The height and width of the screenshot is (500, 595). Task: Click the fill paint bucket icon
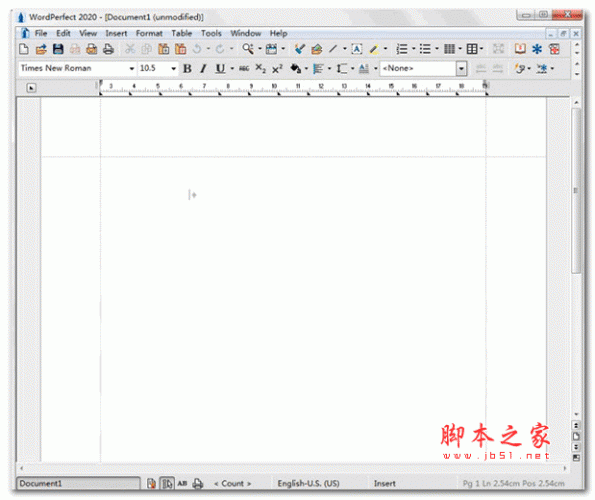tap(295, 69)
